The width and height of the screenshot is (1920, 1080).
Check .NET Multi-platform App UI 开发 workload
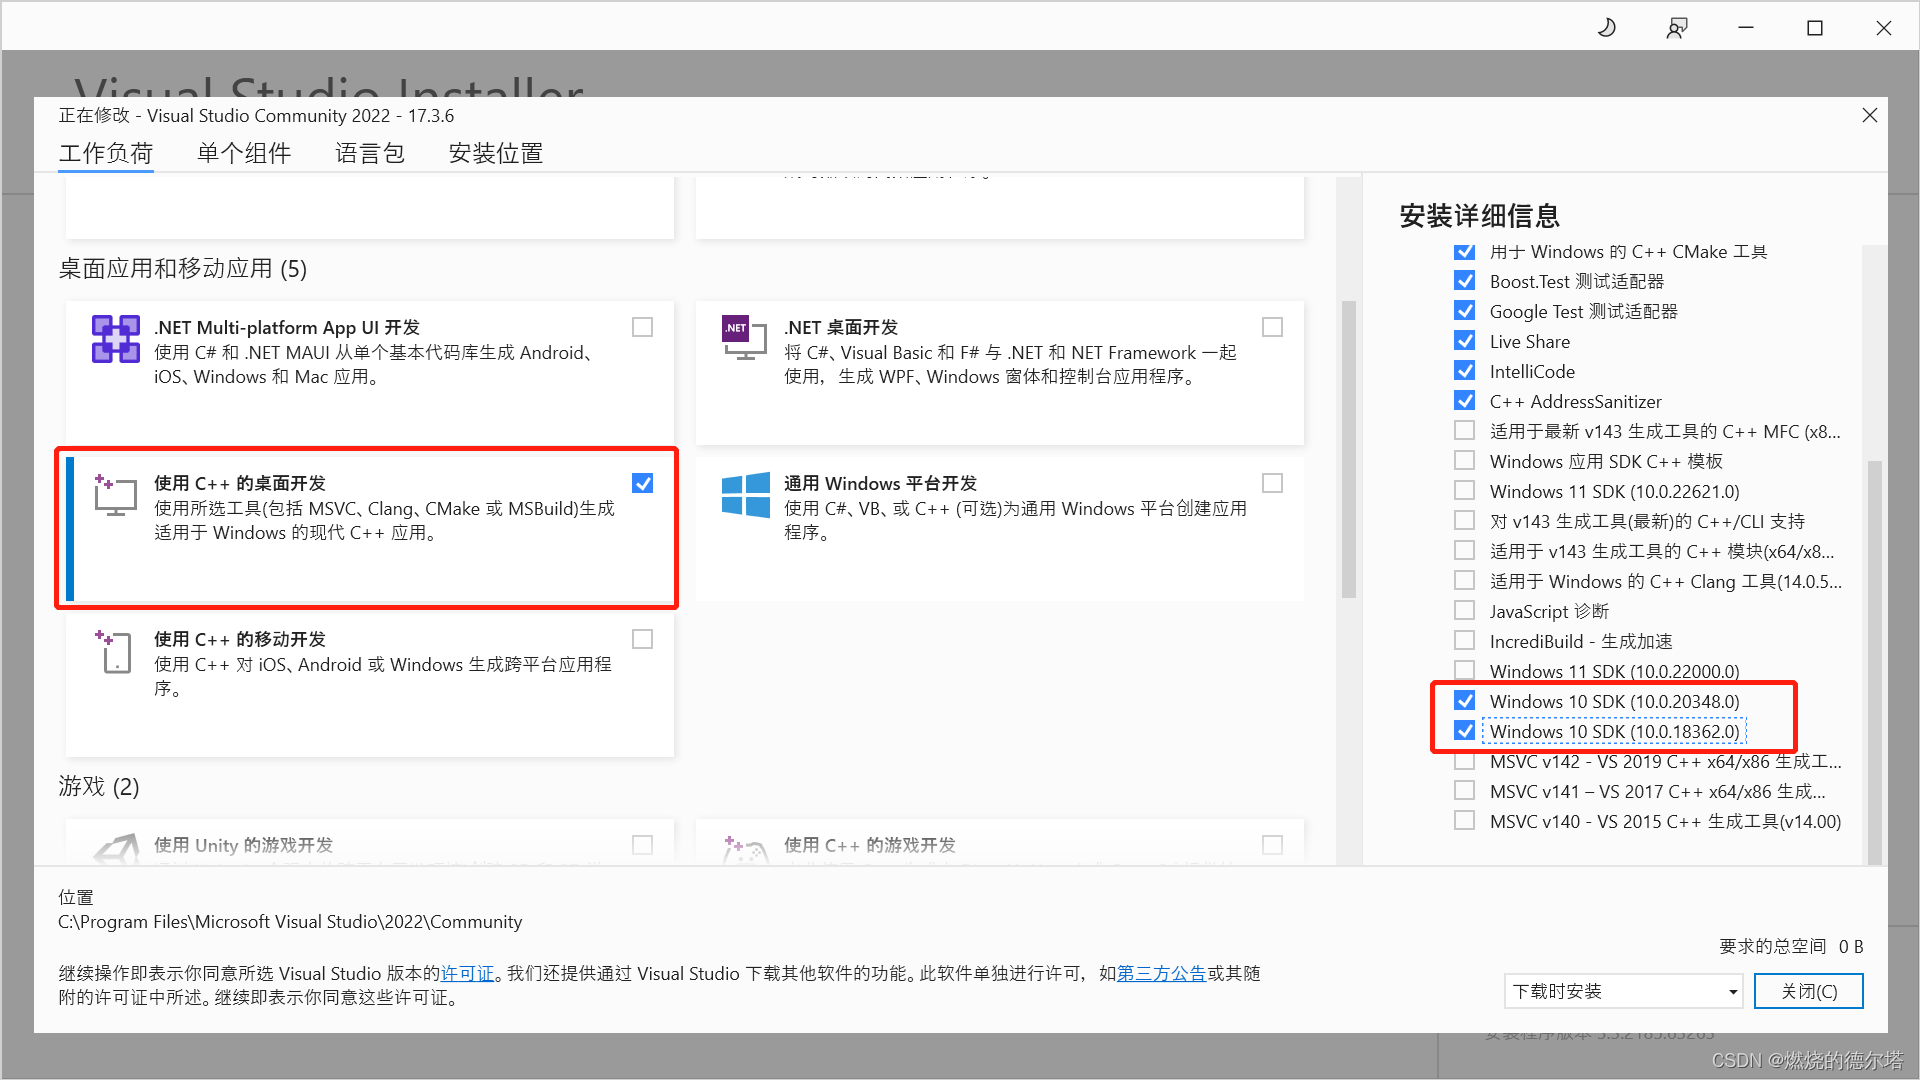point(643,328)
